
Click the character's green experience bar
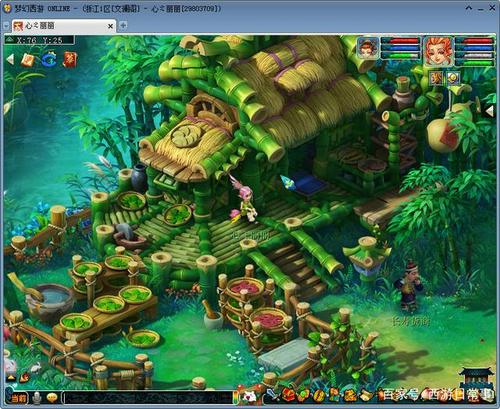point(474,62)
